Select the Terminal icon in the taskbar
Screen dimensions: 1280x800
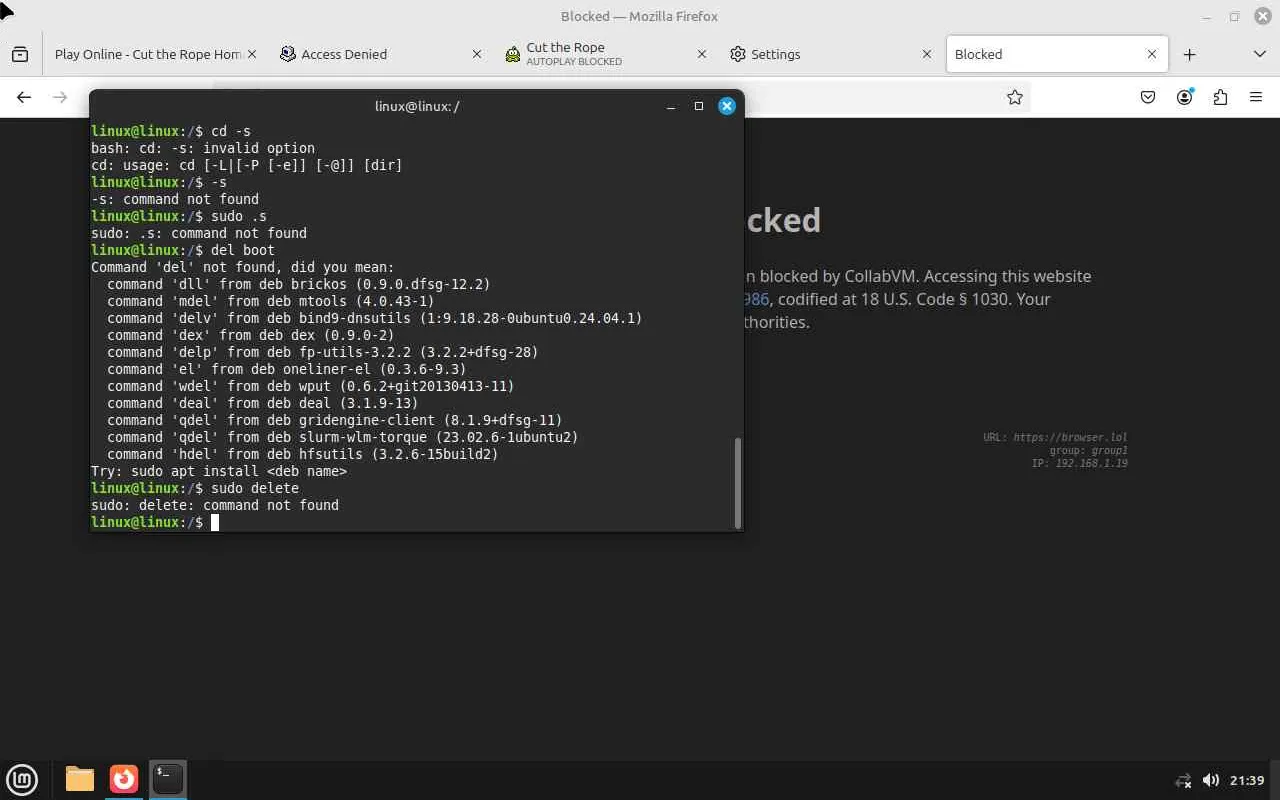(x=168, y=778)
